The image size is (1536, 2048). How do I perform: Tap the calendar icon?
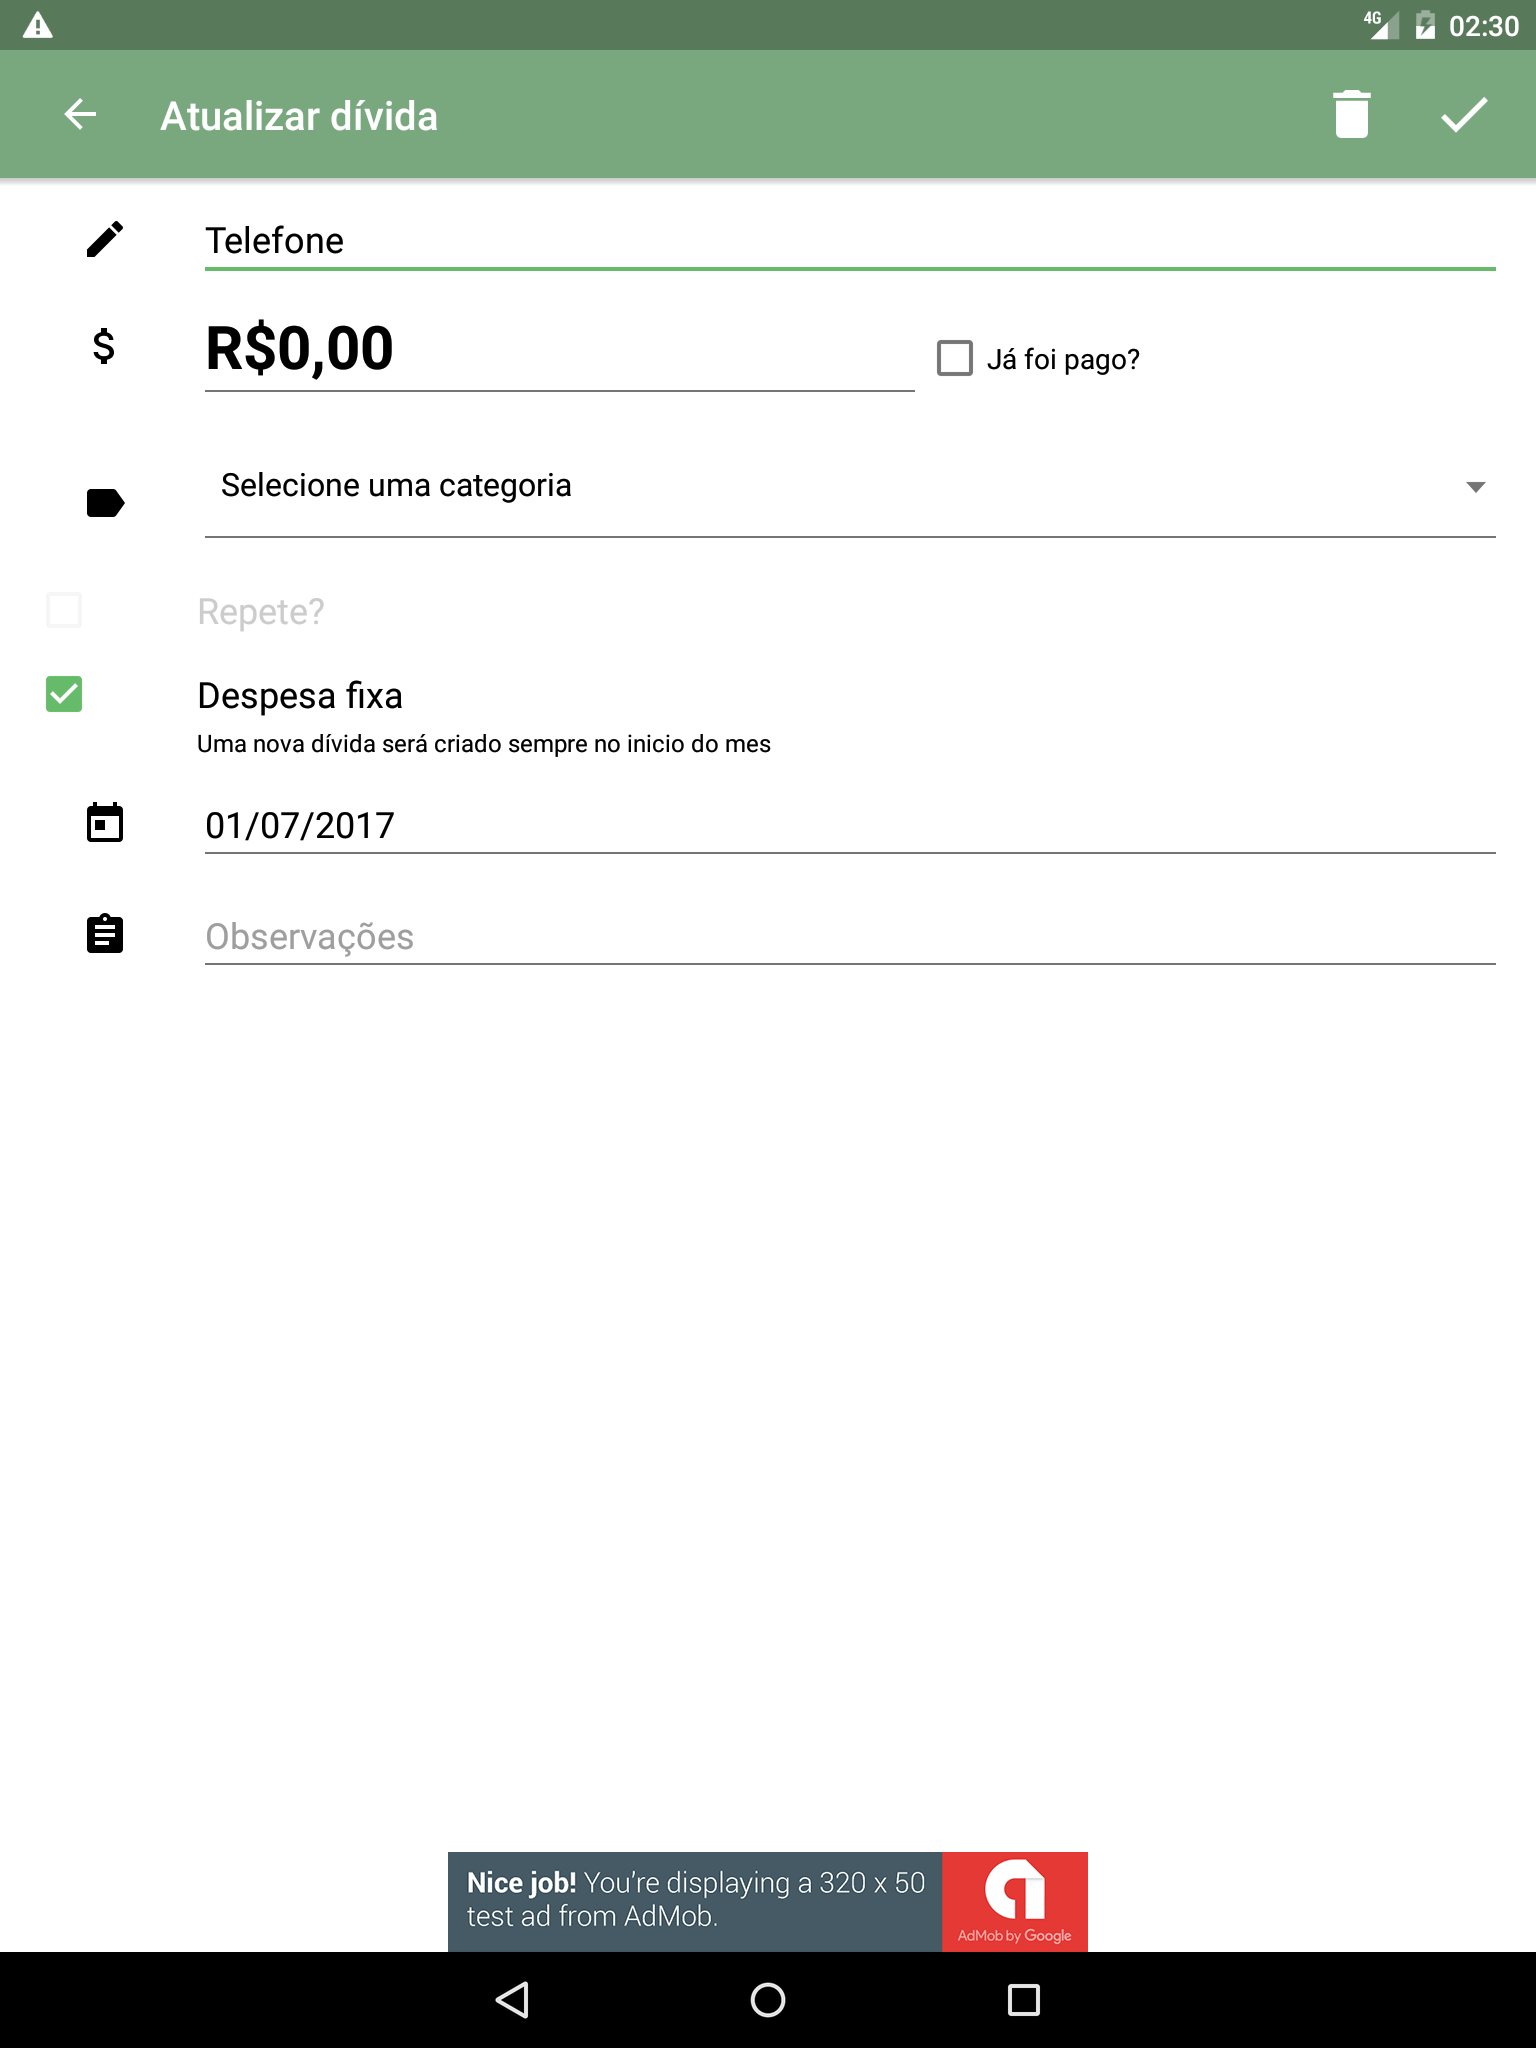tap(105, 823)
